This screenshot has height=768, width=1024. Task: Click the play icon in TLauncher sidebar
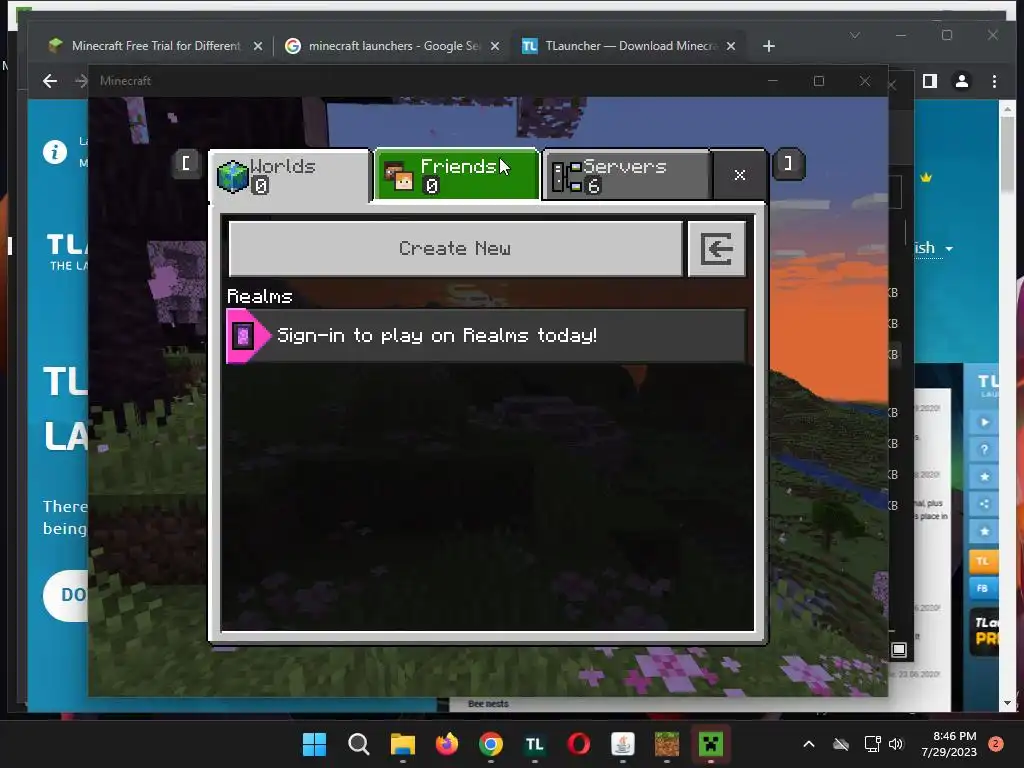[984, 423]
